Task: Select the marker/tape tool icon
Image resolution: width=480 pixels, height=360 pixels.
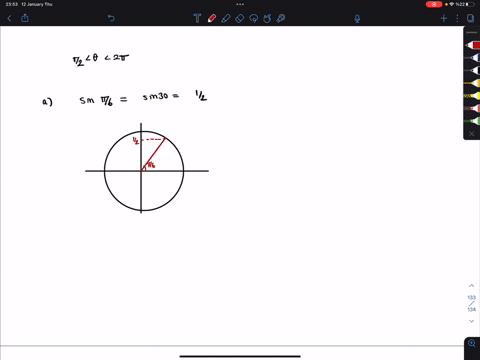Action: tap(281, 18)
